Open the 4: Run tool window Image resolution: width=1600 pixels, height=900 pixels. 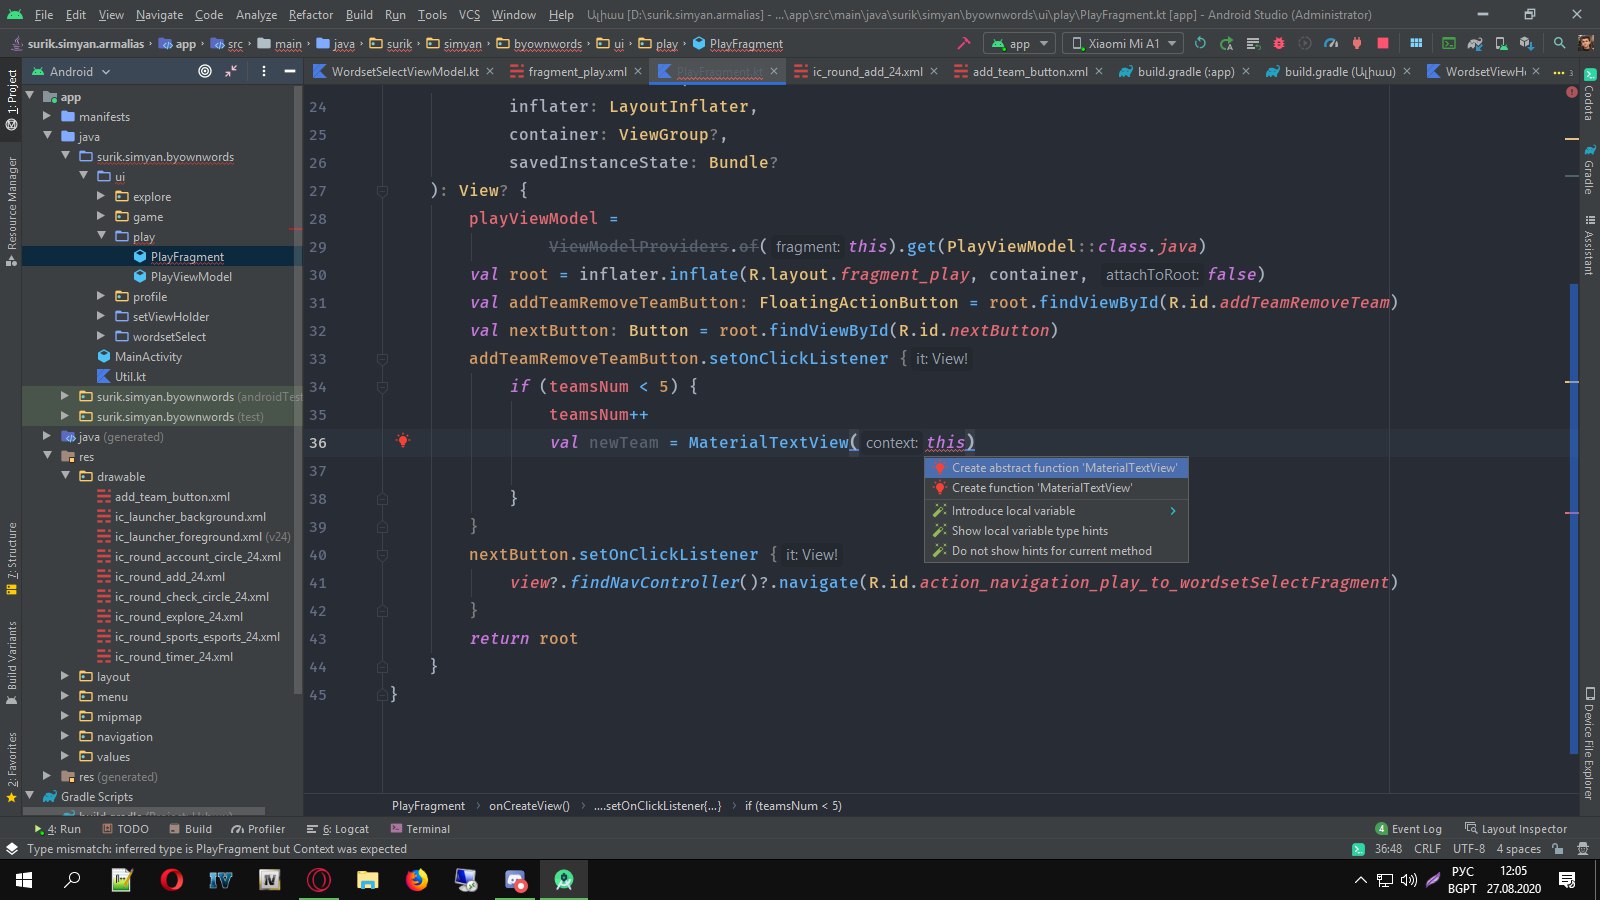(x=58, y=829)
